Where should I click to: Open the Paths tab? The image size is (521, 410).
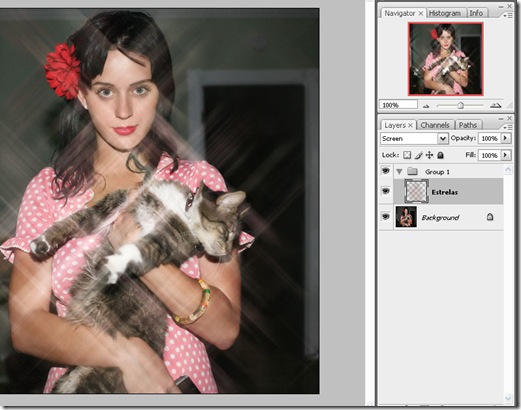coord(467,125)
